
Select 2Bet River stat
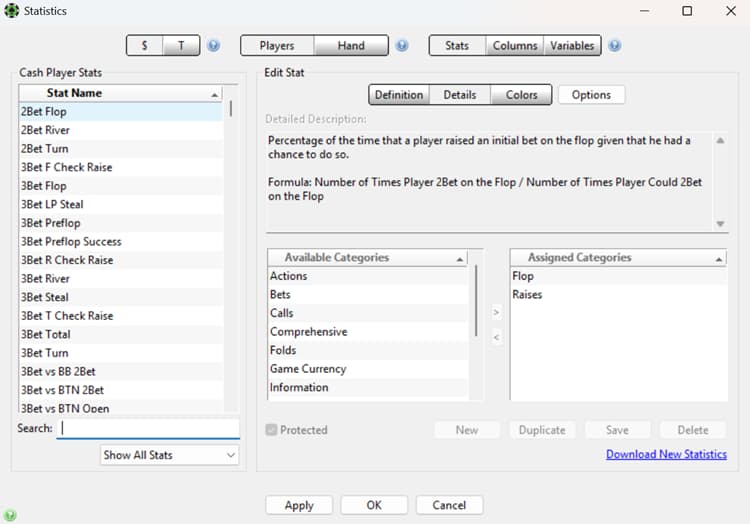[121, 130]
